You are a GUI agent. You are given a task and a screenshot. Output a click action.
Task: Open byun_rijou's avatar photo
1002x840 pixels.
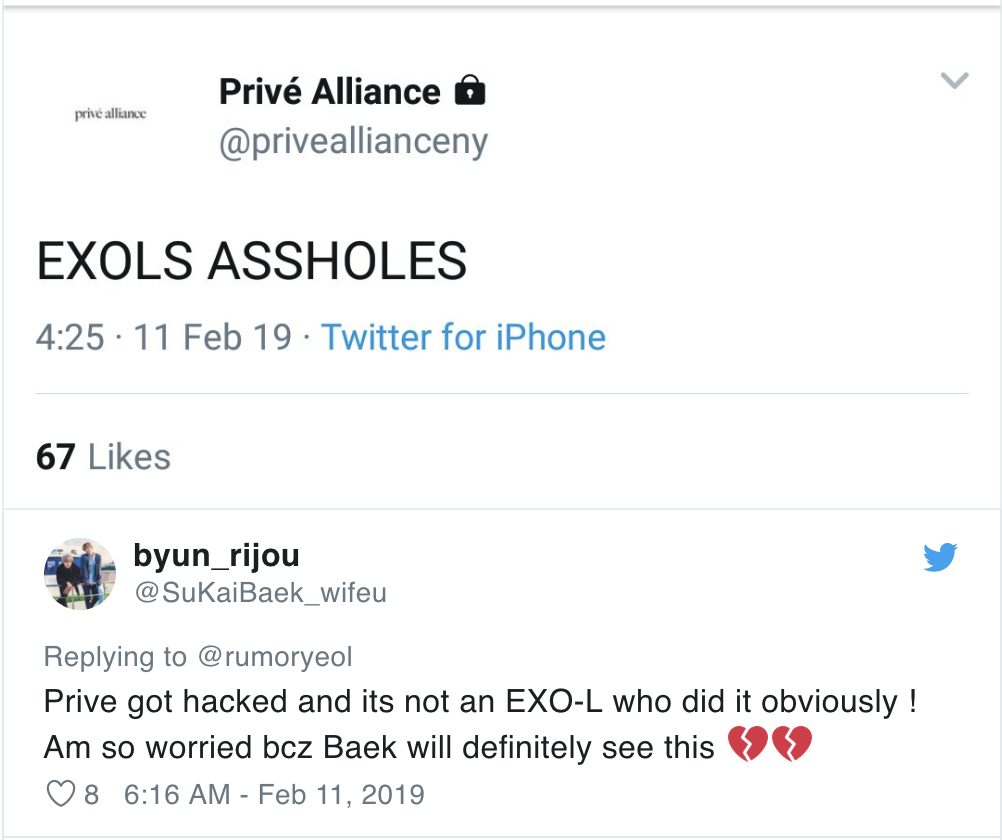pyautogui.click(x=79, y=573)
